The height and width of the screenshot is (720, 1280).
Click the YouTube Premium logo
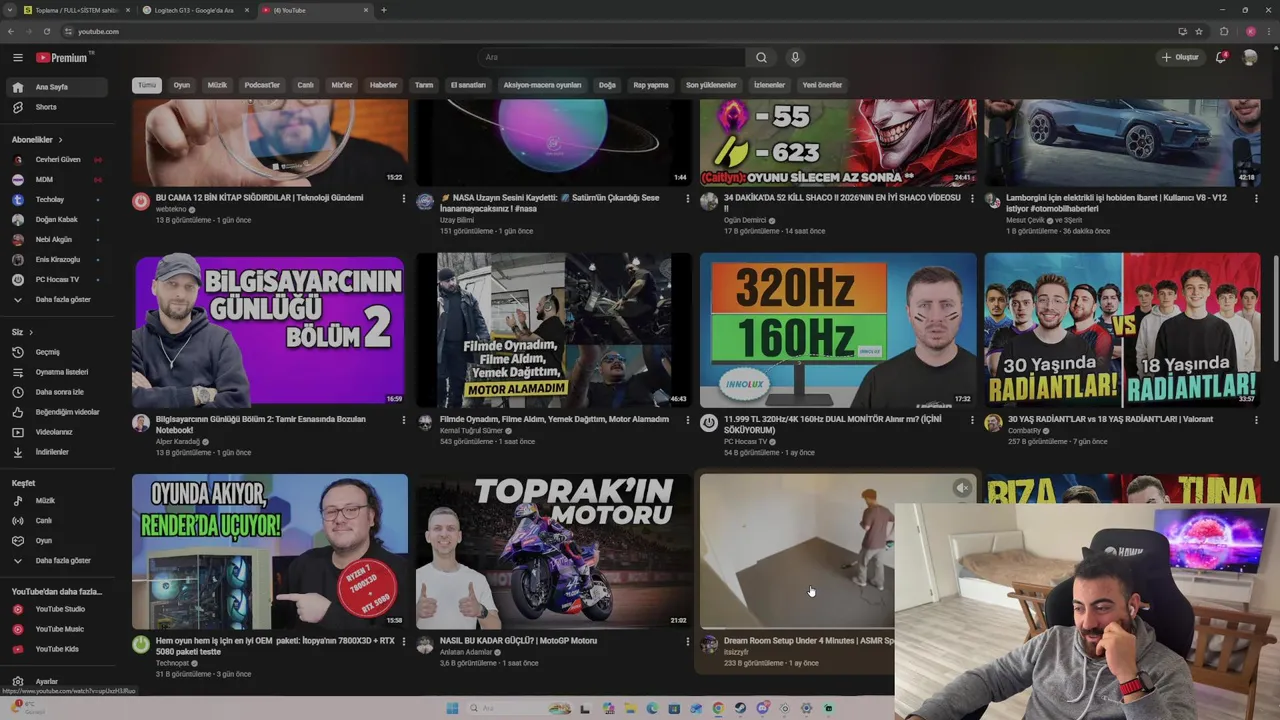click(62, 58)
